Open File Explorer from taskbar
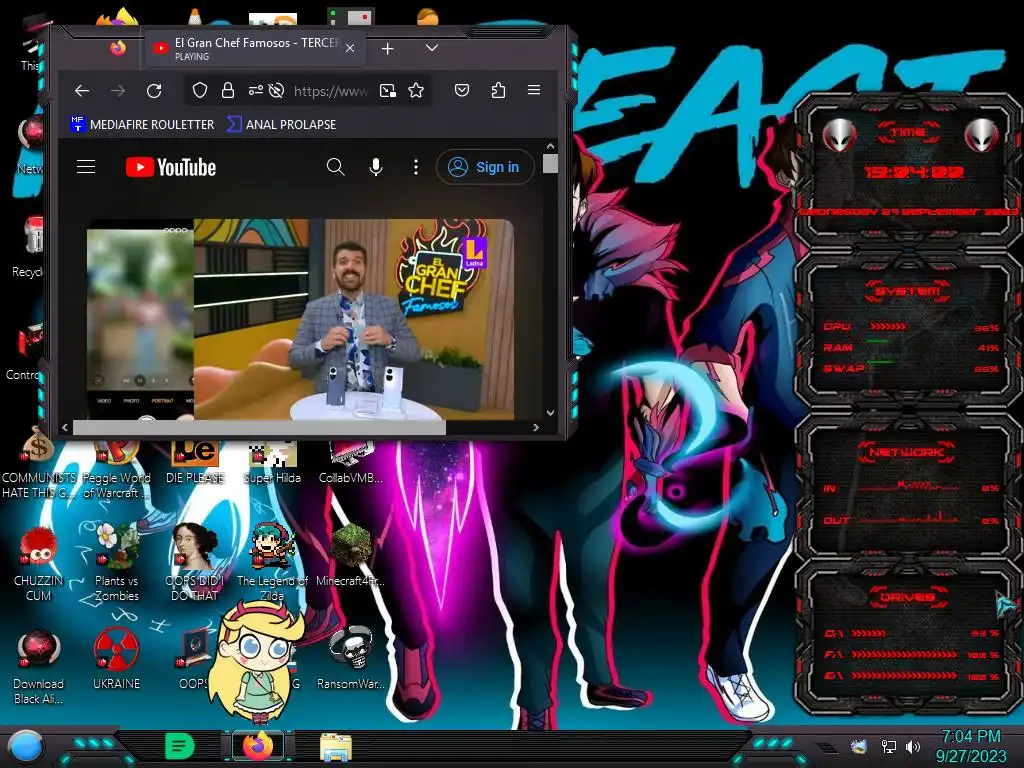This screenshot has height=768, width=1024. (x=336, y=747)
